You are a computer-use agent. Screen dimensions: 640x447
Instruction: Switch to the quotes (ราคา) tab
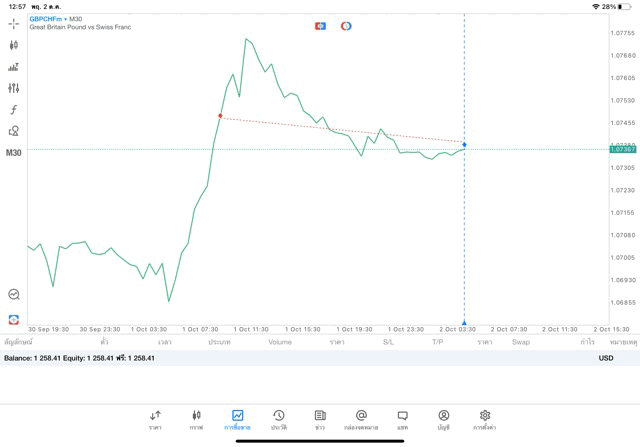[155, 419]
